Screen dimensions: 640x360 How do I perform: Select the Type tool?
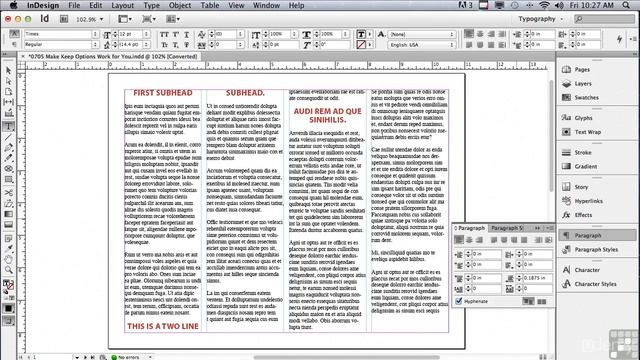(x=9, y=127)
